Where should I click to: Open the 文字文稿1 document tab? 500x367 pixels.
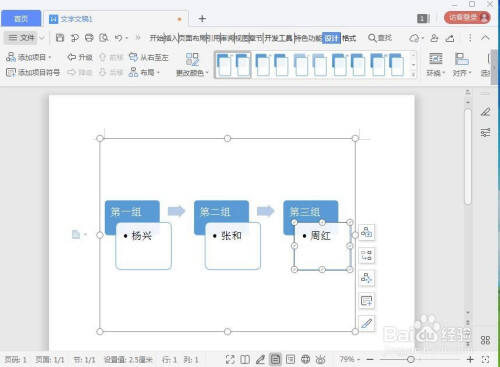(x=115, y=19)
